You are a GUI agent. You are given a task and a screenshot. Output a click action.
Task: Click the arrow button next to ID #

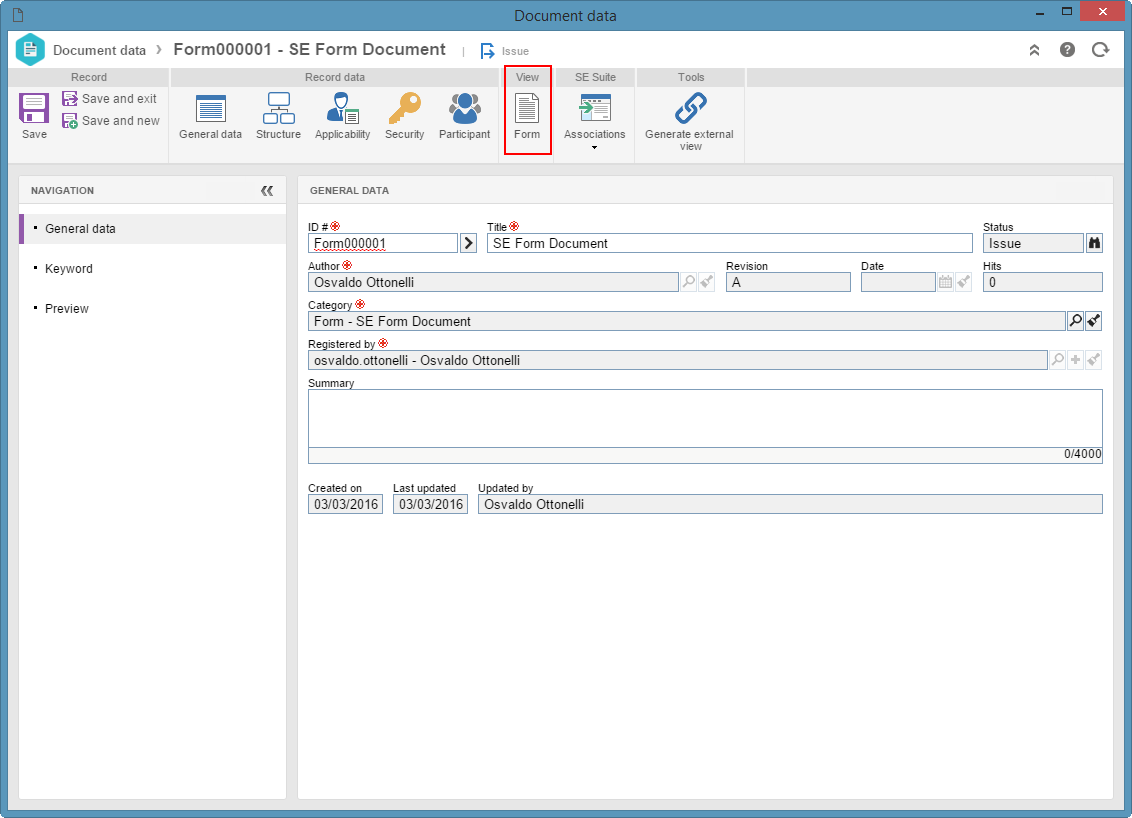coord(469,243)
